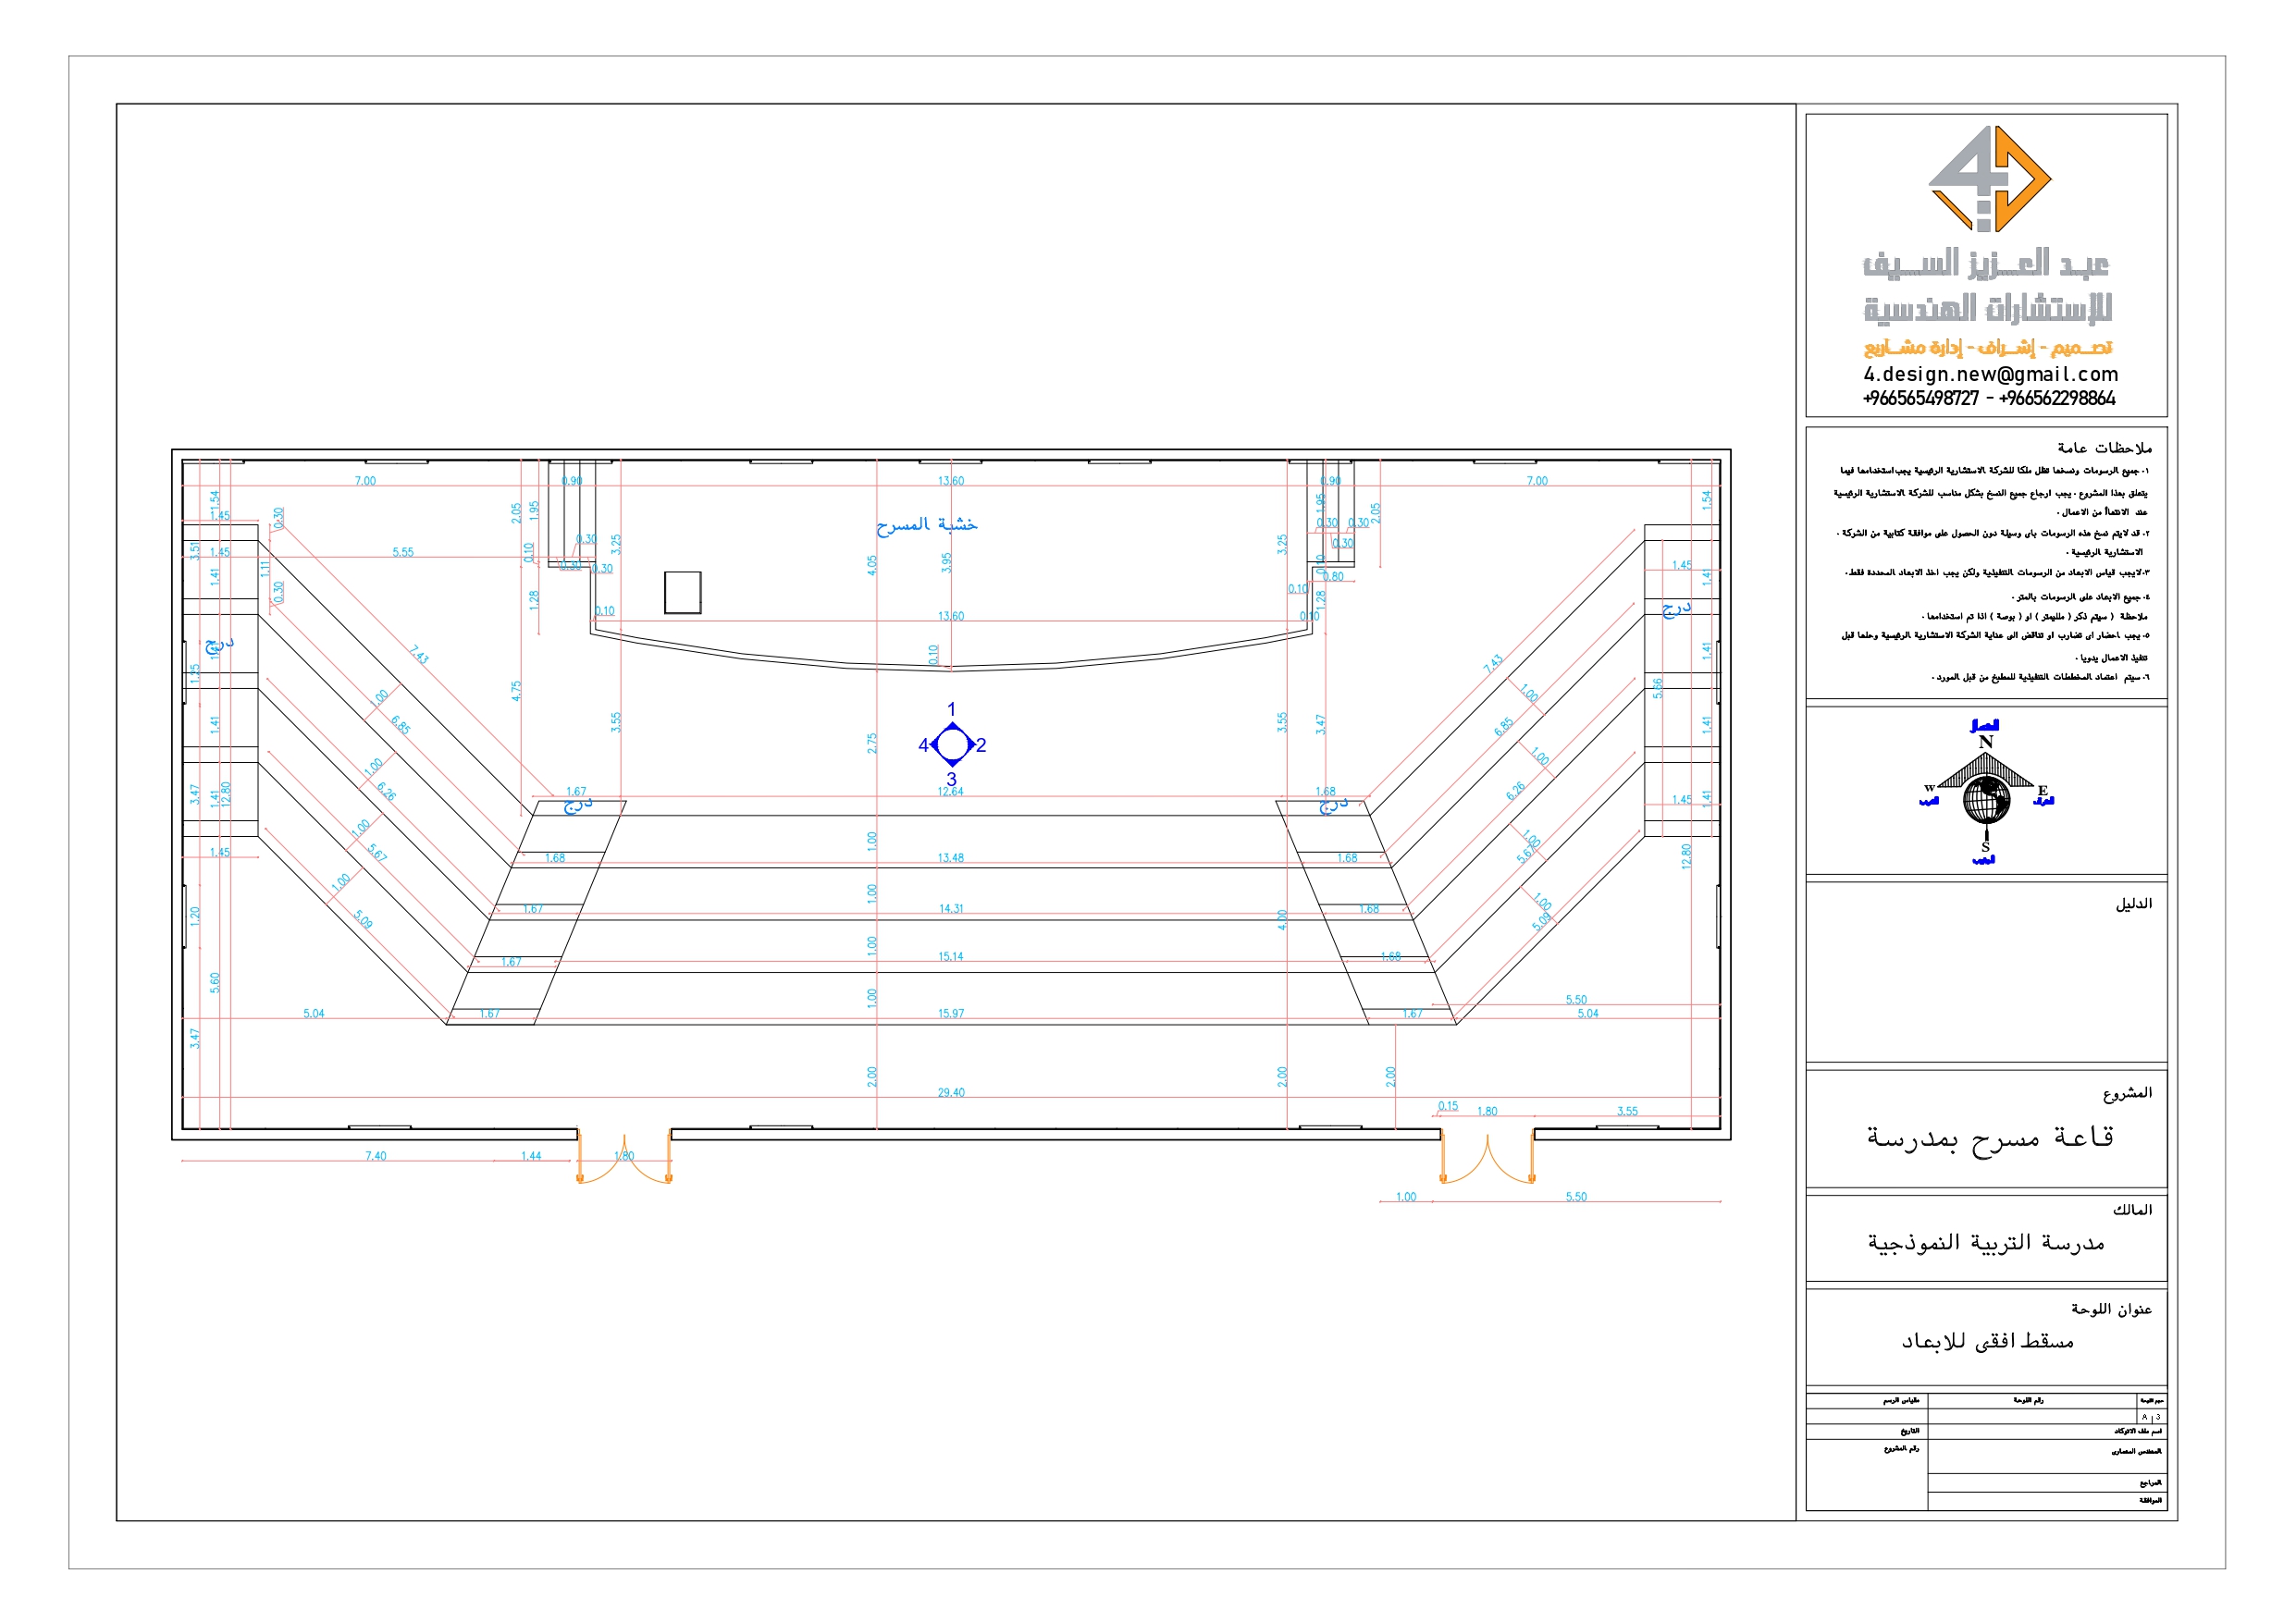Click the 15.97 row dimension

coord(951,1014)
